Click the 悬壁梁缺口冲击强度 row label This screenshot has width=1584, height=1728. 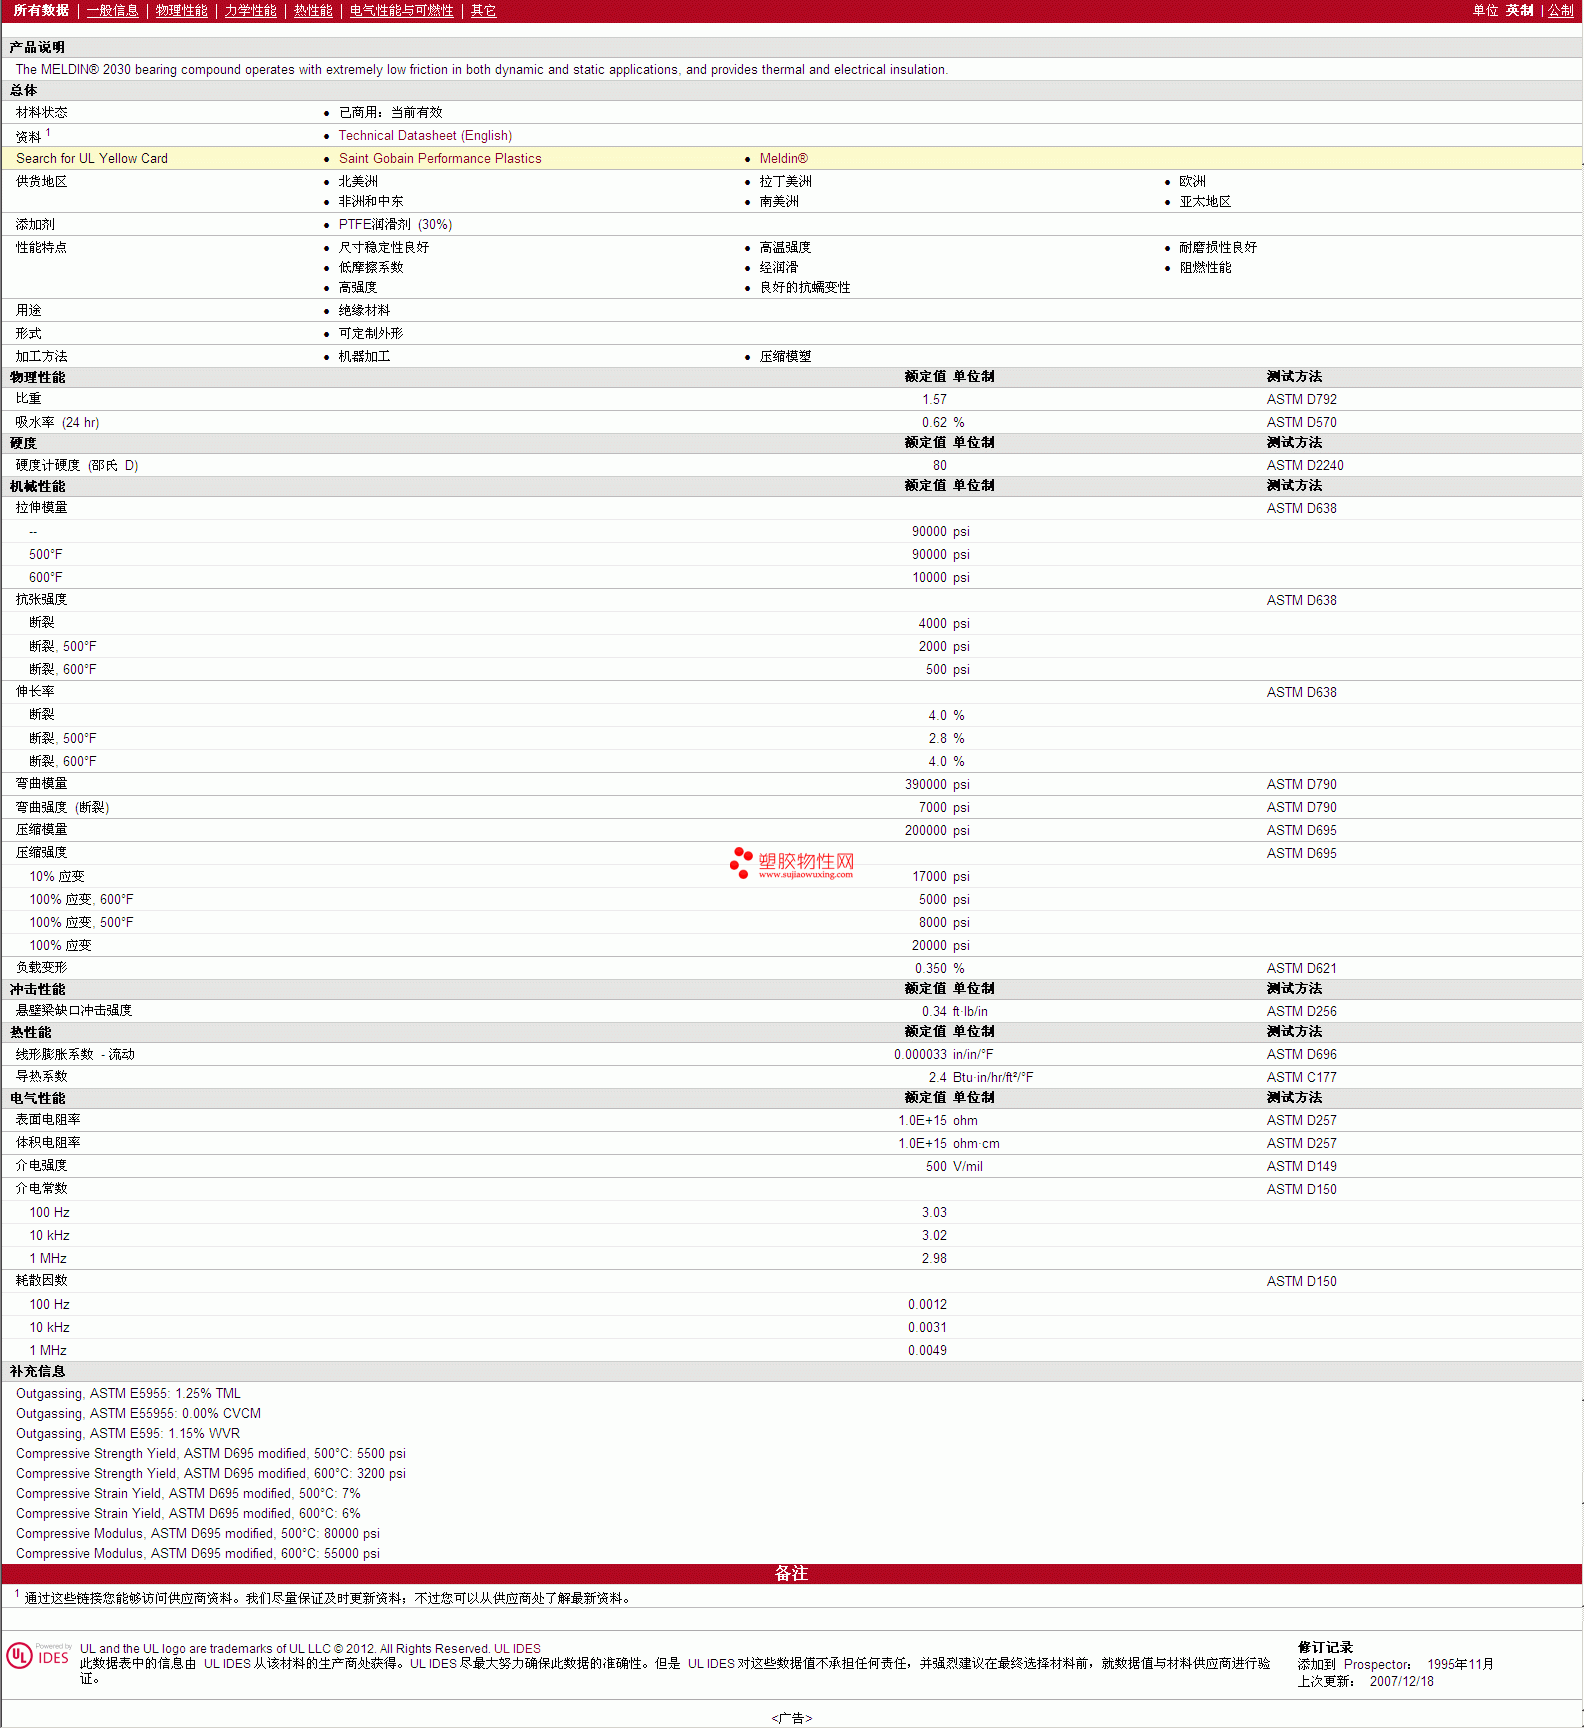(x=74, y=1011)
